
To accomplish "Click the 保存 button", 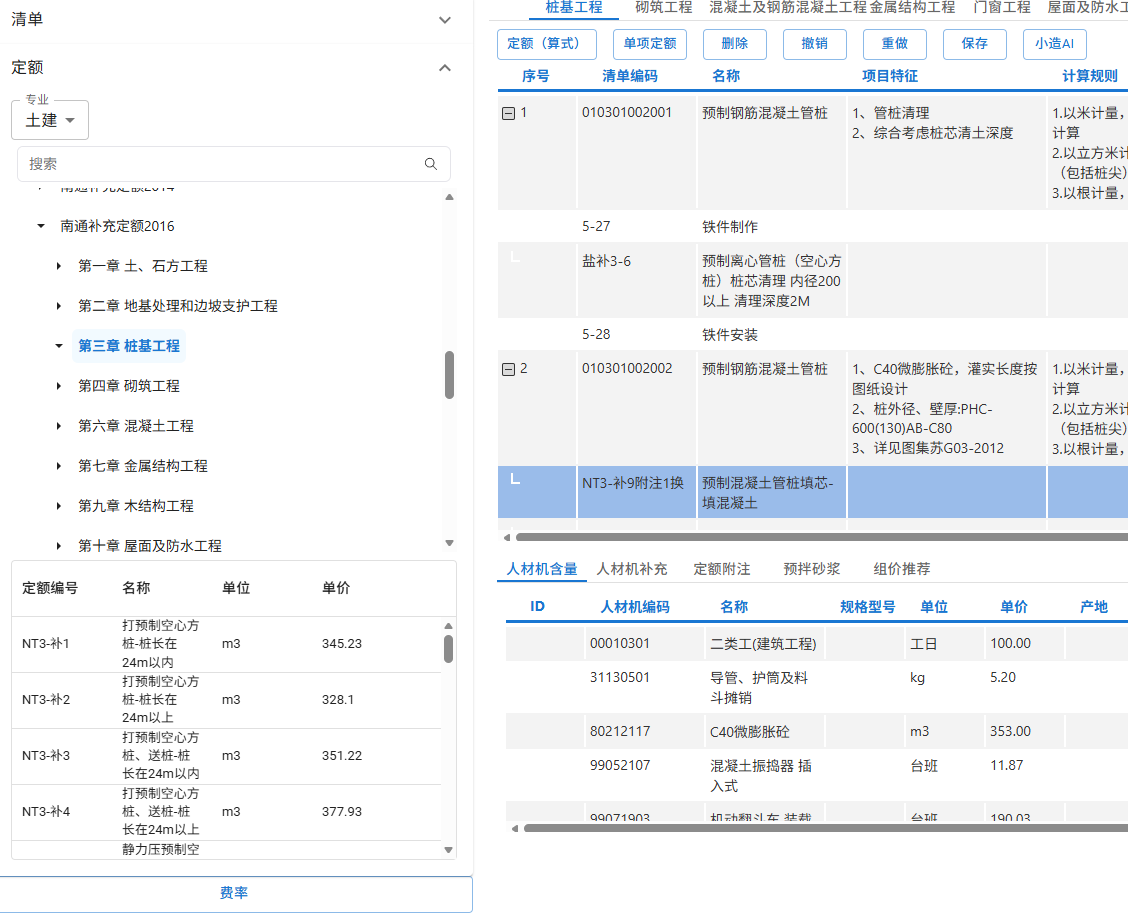I will coord(974,44).
